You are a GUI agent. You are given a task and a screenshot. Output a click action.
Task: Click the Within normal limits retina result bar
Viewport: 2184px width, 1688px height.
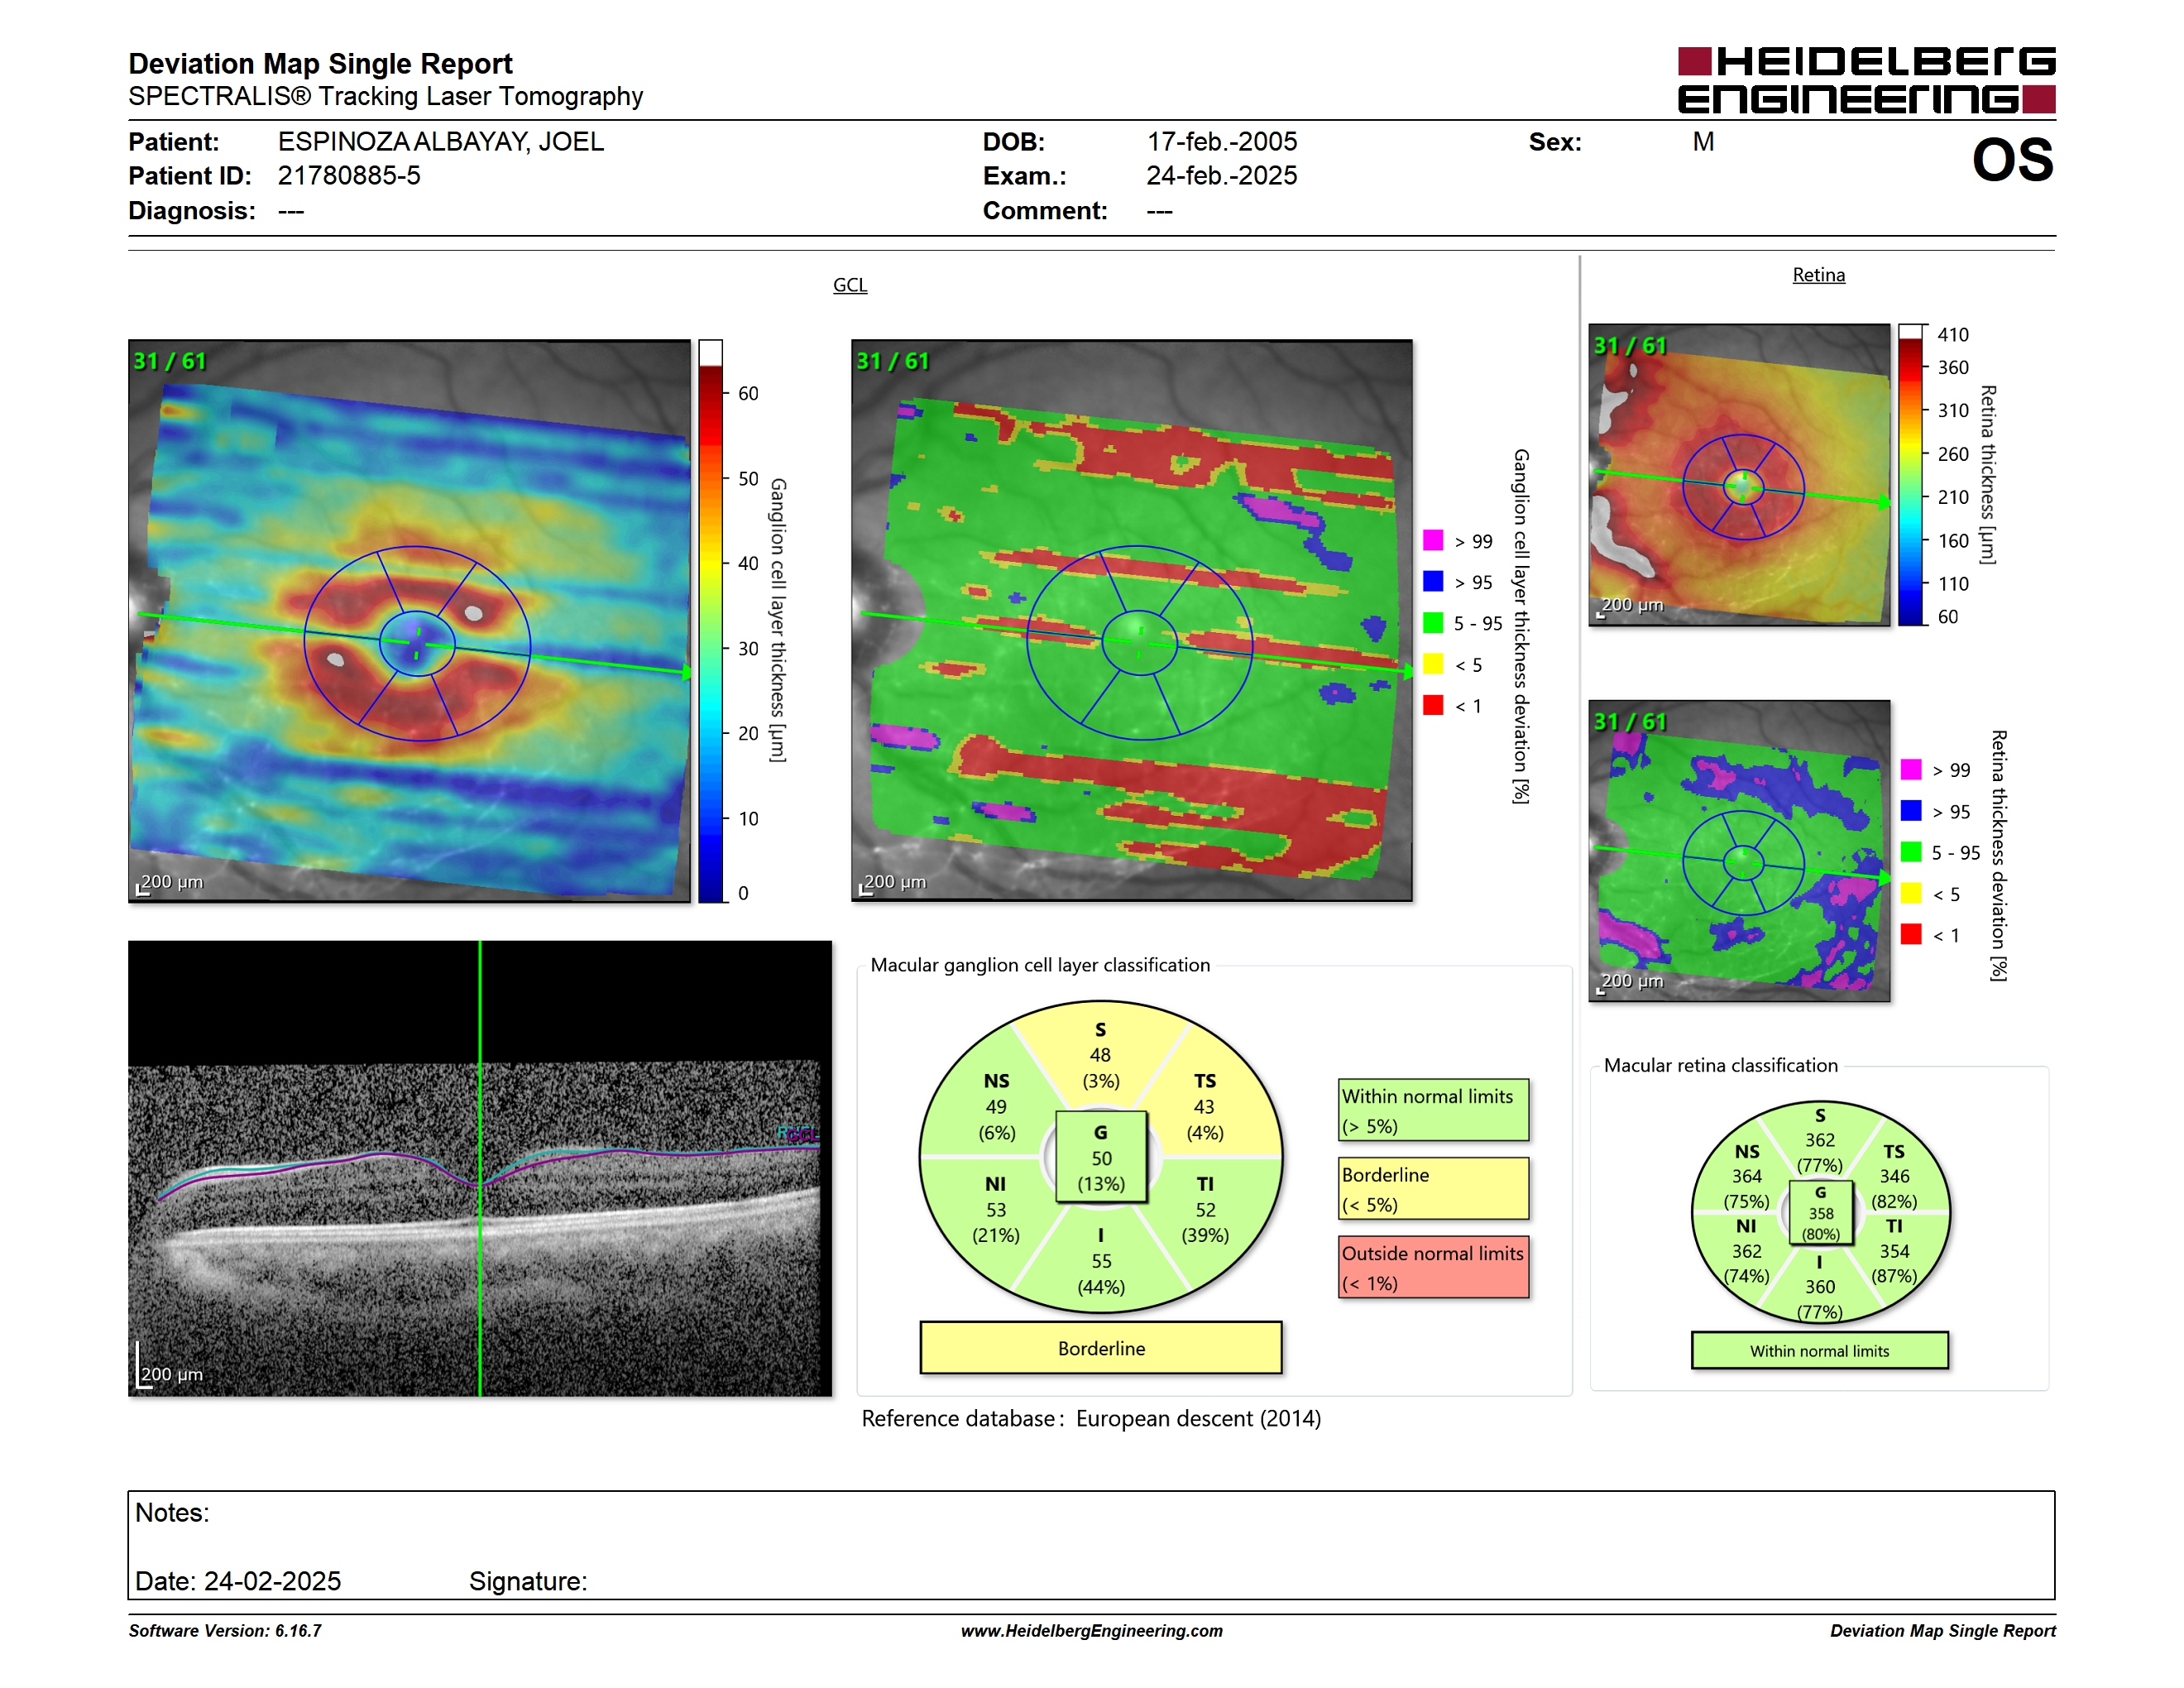(1819, 1350)
